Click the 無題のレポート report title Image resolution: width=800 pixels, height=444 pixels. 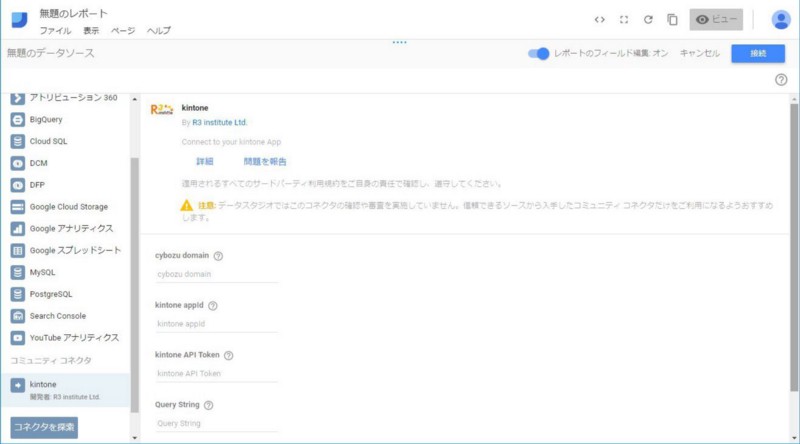pyautogui.click(x=73, y=14)
